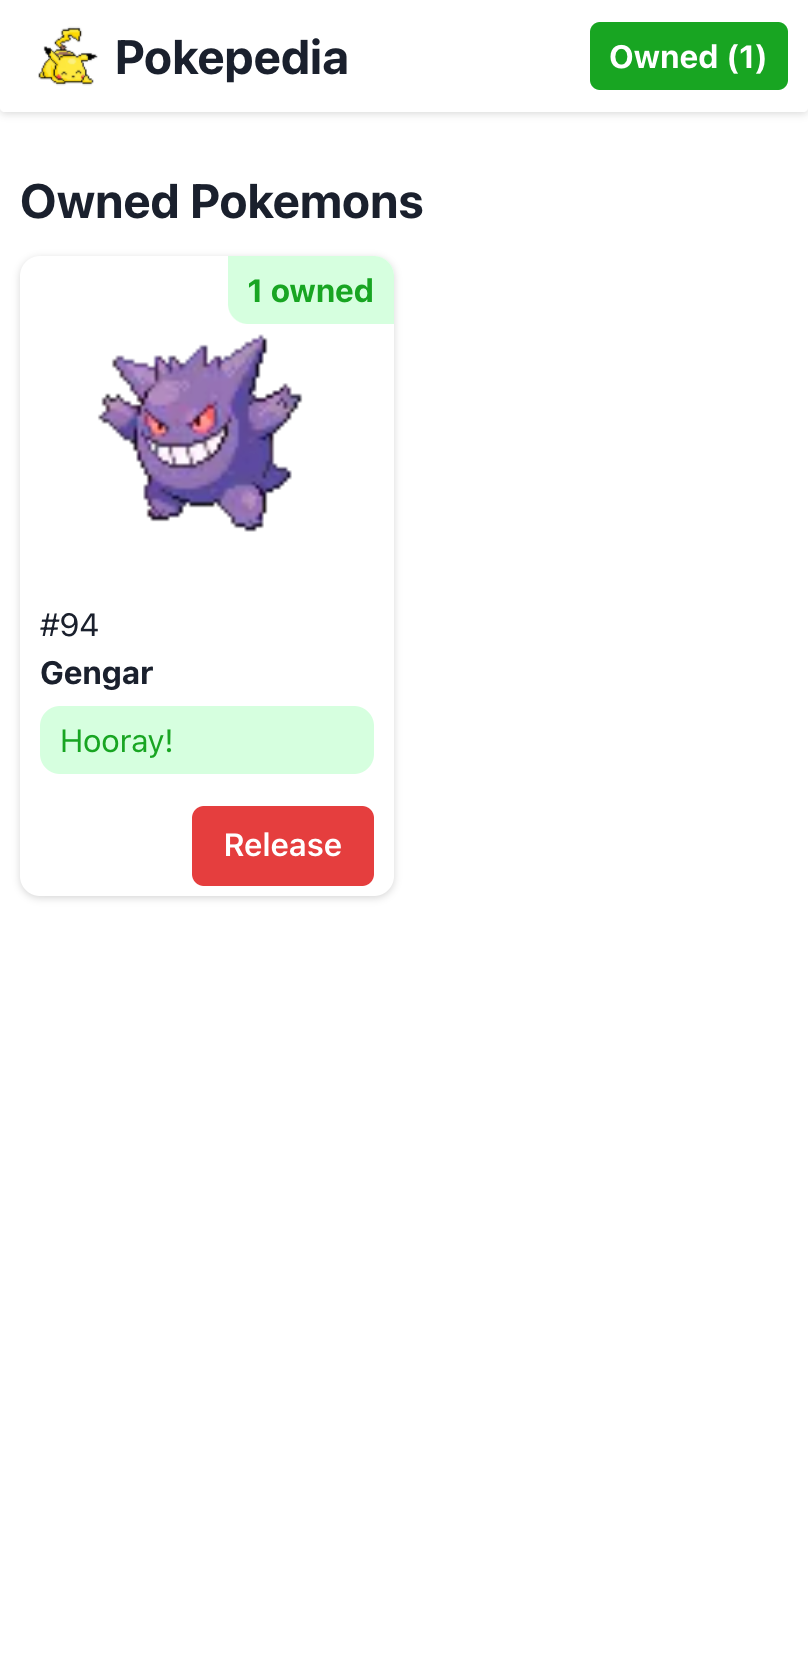Click the Owned Pokemons heading
Screen dimensions: 808x1676
point(222,202)
